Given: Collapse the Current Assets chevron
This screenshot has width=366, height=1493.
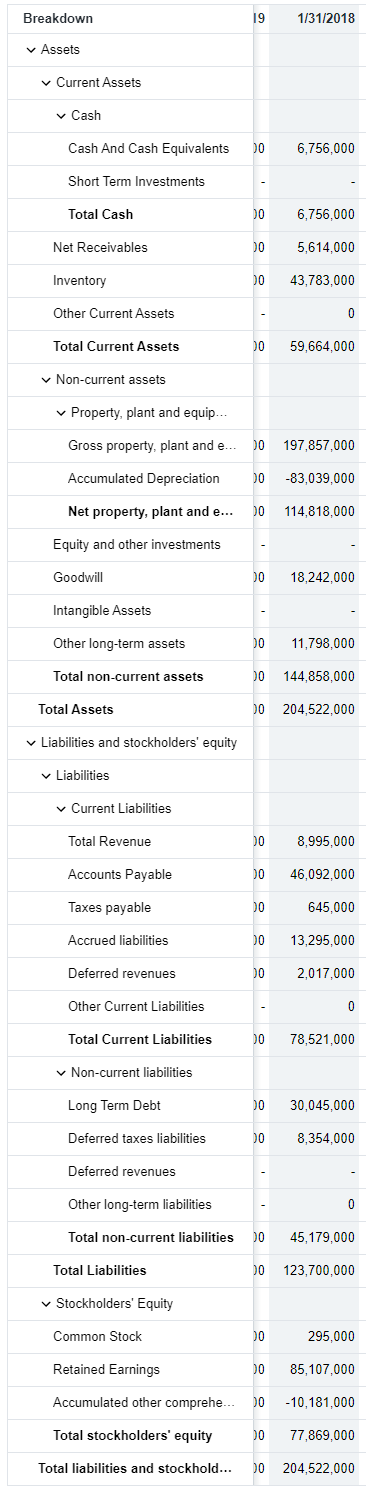Looking at the screenshot, I should [x=46, y=83].
